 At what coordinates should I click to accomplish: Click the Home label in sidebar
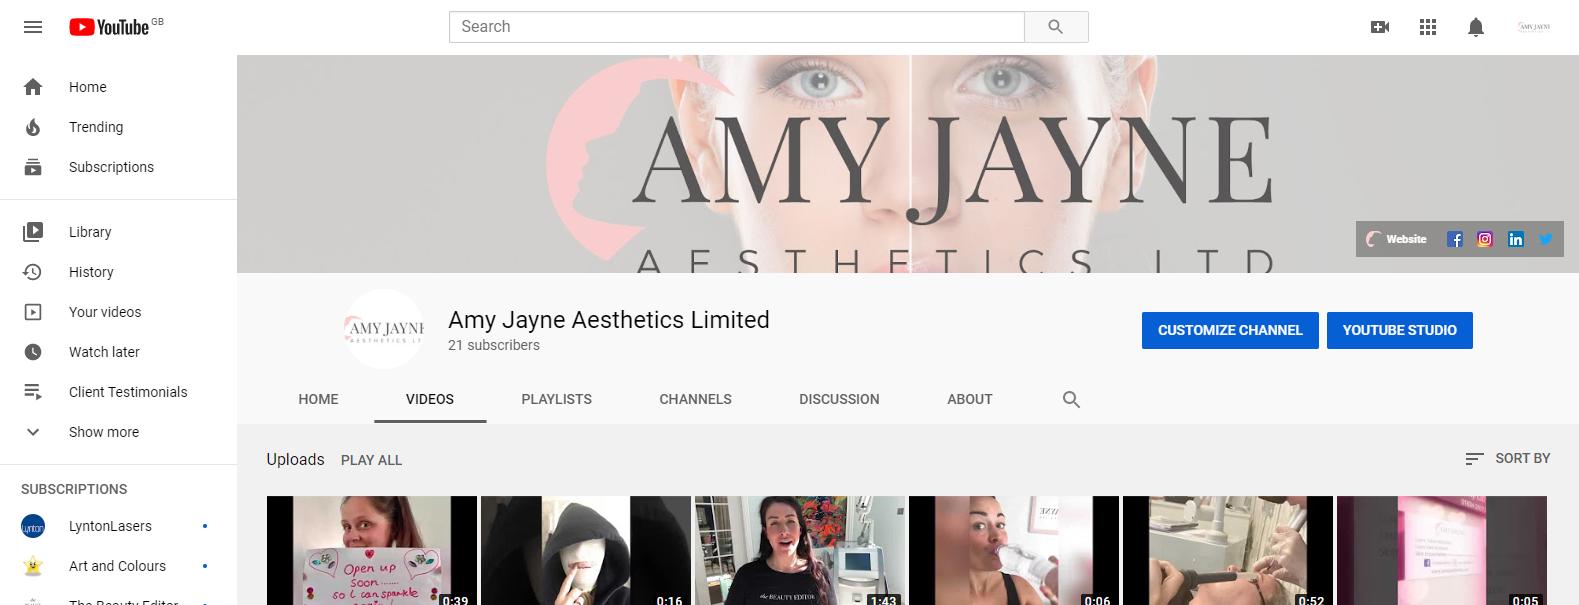click(x=88, y=87)
